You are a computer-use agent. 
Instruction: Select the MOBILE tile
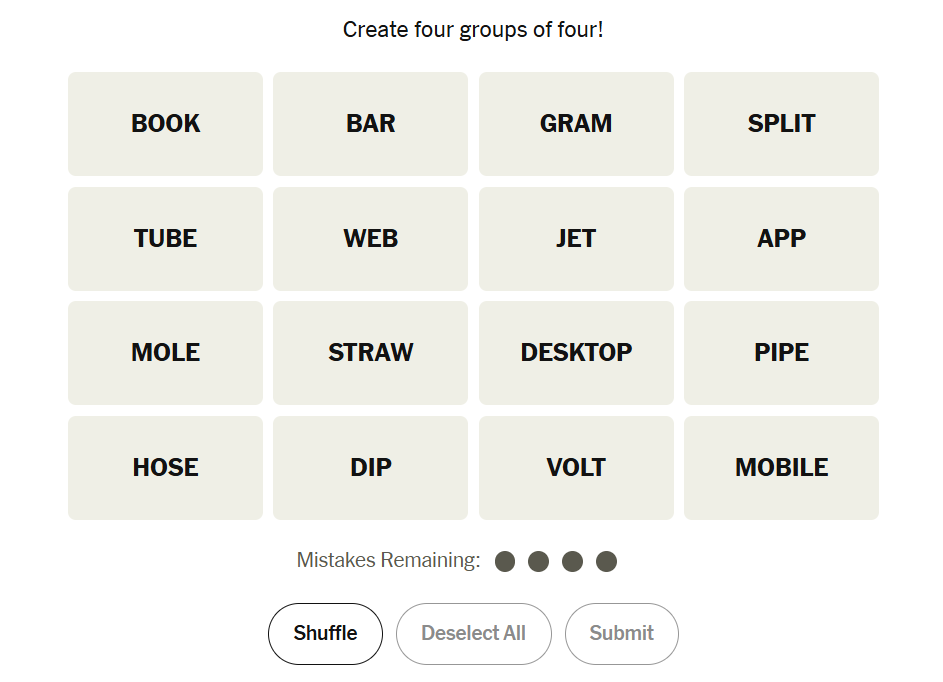(x=781, y=468)
